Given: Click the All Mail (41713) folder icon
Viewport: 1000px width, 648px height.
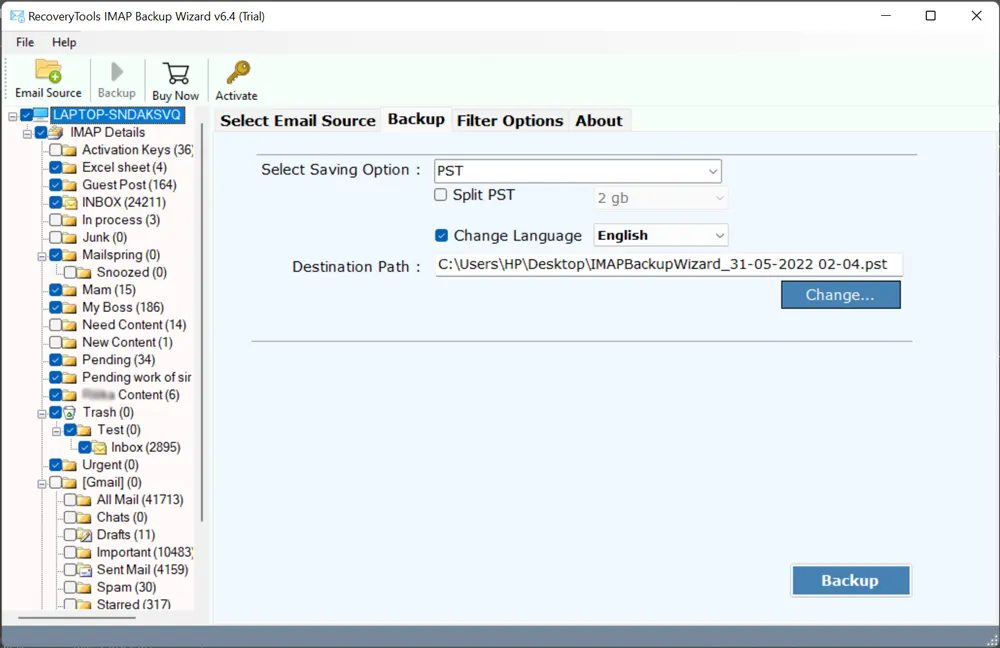Looking at the screenshot, I should (85, 500).
